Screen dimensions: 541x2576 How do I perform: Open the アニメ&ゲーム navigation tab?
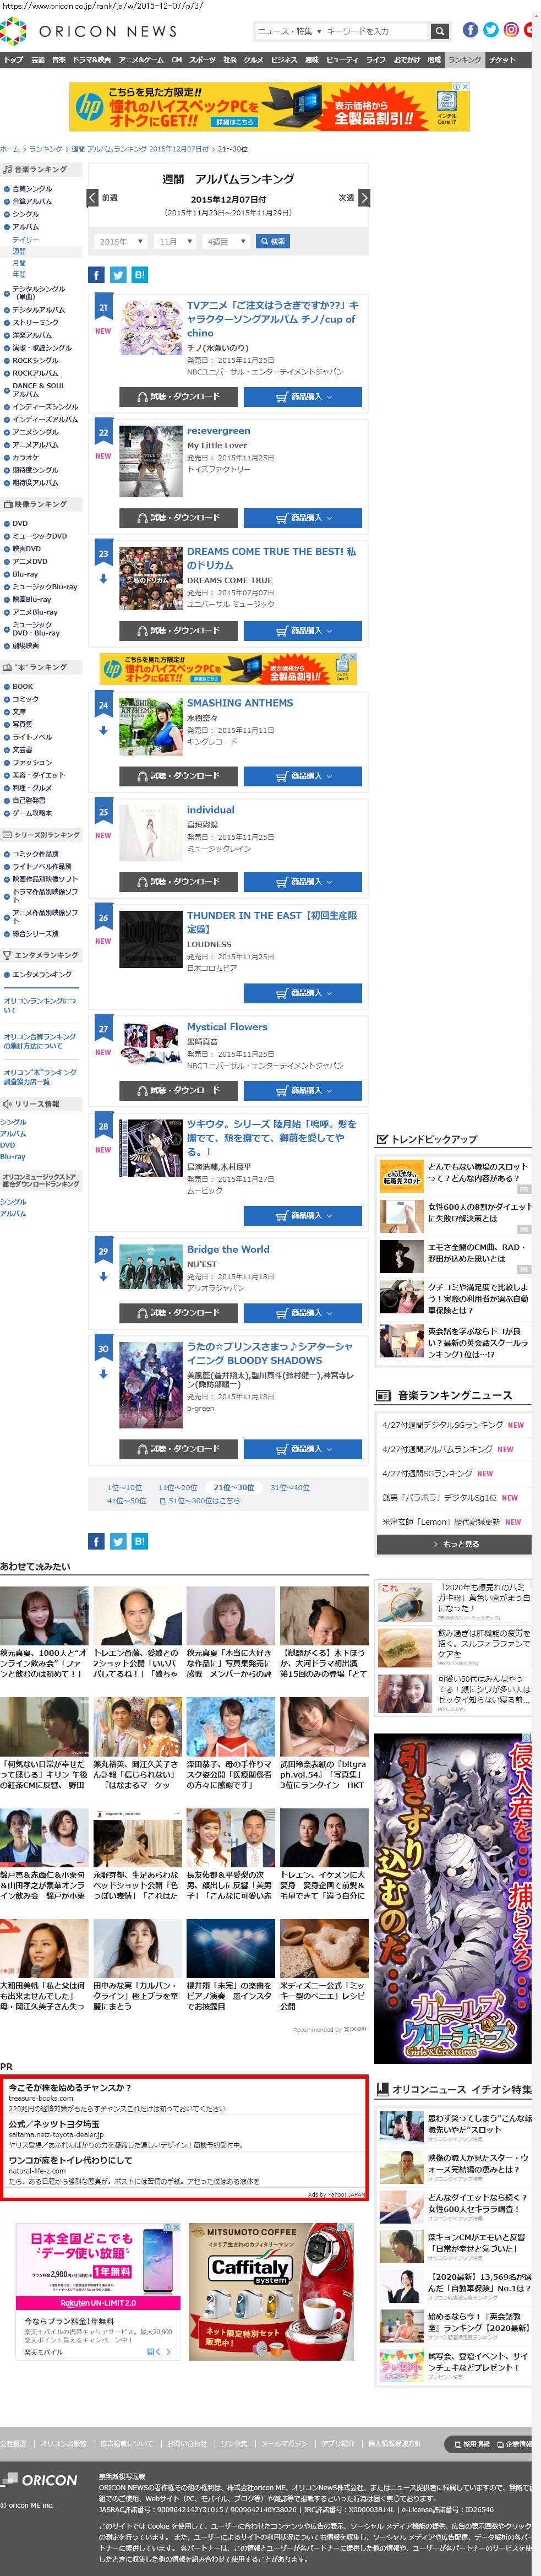pos(141,60)
